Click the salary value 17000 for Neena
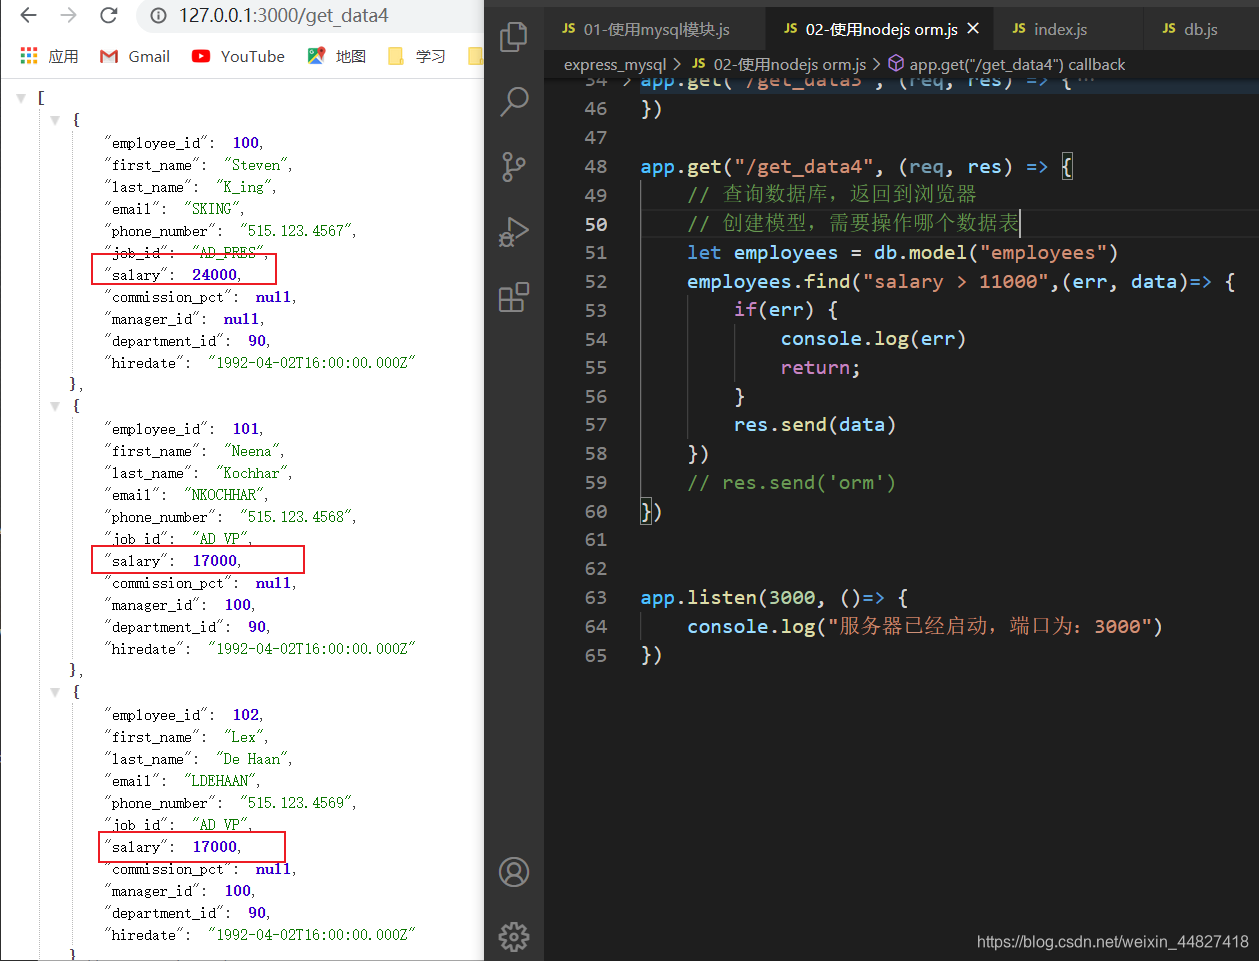Viewport: 1259px width, 961px height. pyautogui.click(x=215, y=561)
